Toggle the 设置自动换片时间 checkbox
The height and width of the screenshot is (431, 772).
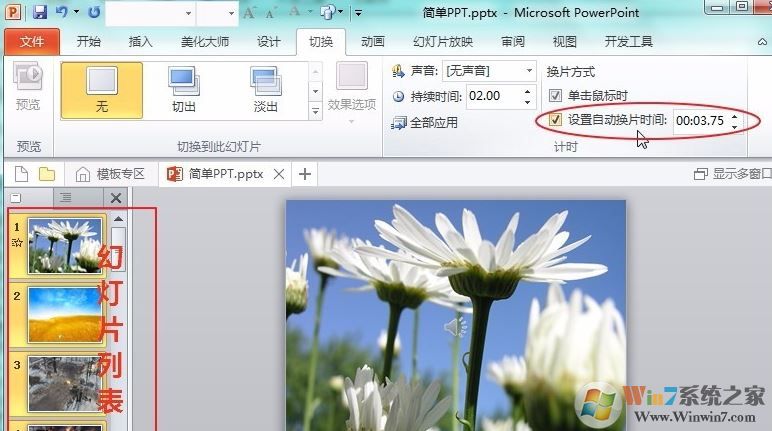pos(555,120)
